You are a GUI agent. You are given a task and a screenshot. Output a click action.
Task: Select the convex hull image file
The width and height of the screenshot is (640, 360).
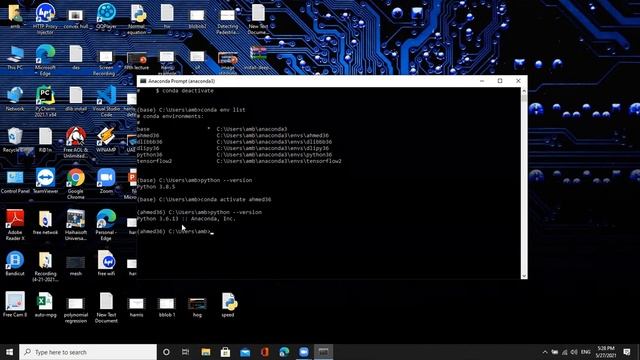tap(76, 19)
